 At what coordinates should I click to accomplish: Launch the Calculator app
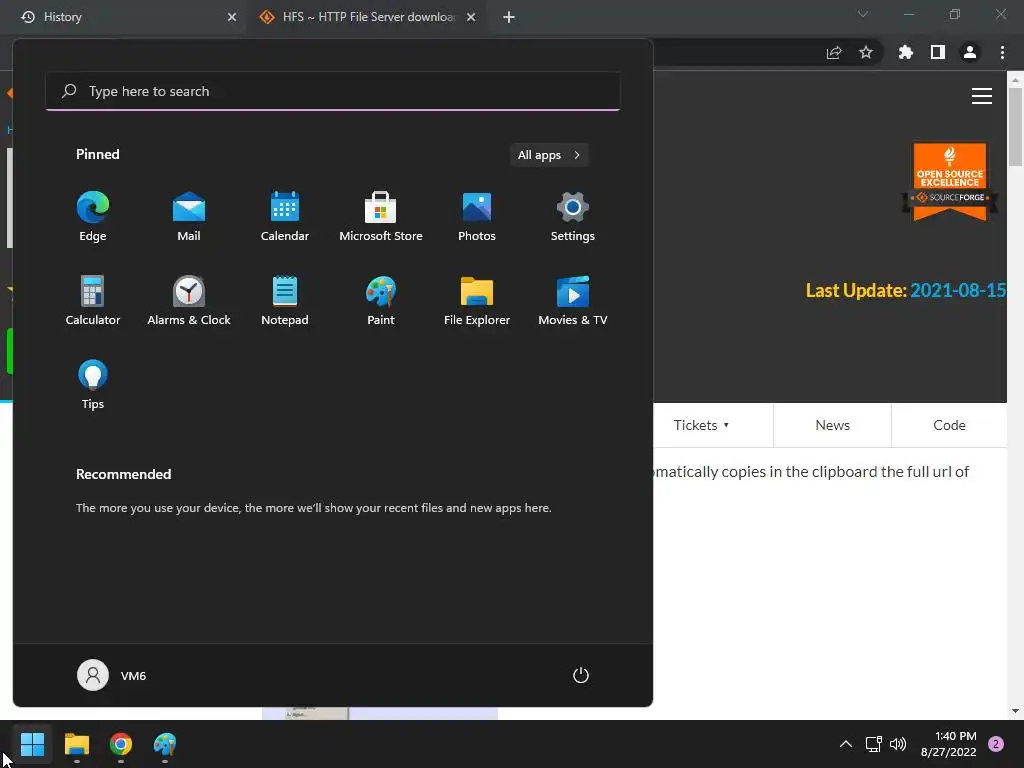[93, 301]
